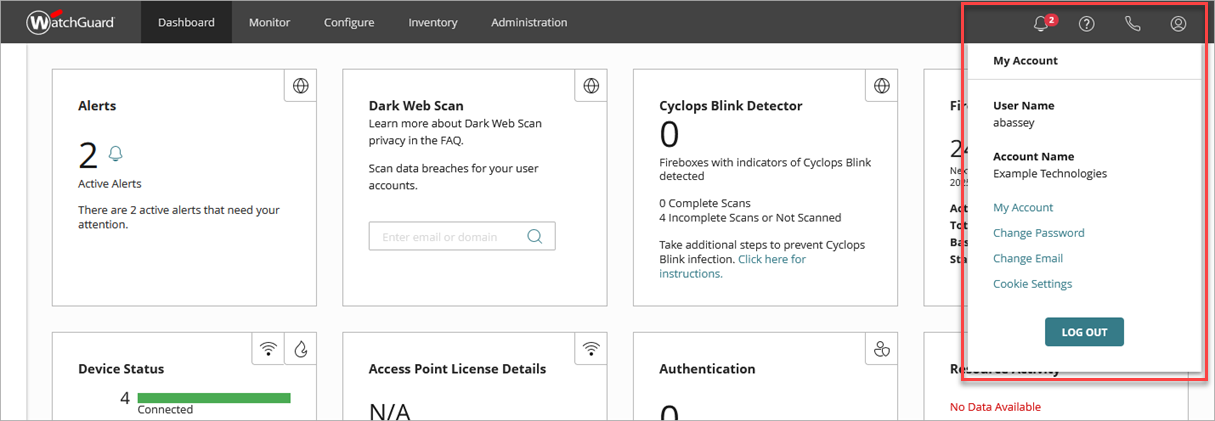Click the Wi-Fi icon on Device Status card
The height and width of the screenshot is (421, 1215).
268,349
